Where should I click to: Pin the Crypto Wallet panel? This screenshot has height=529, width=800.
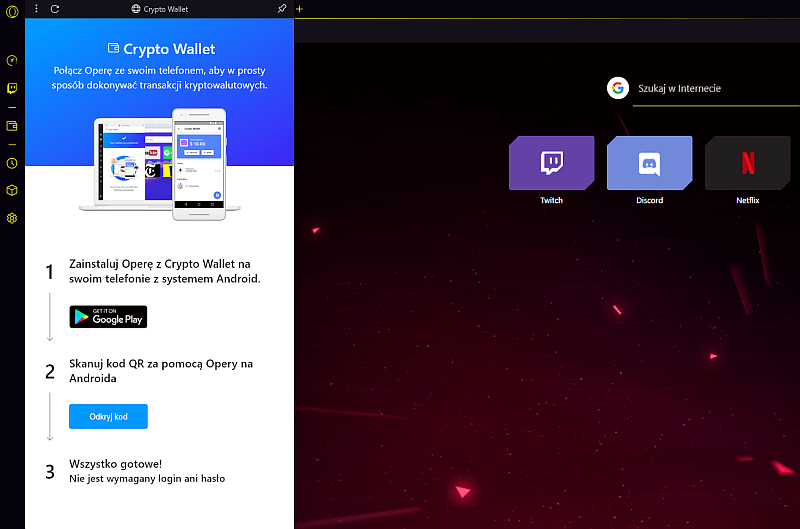coord(282,9)
